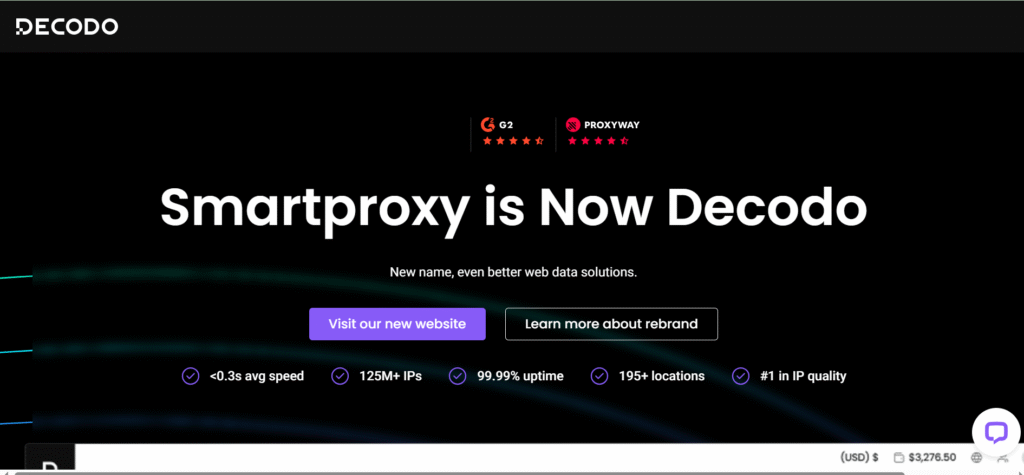Click the G2 star rating row
Screen dimensions: 1024x475
(x=512, y=142)
